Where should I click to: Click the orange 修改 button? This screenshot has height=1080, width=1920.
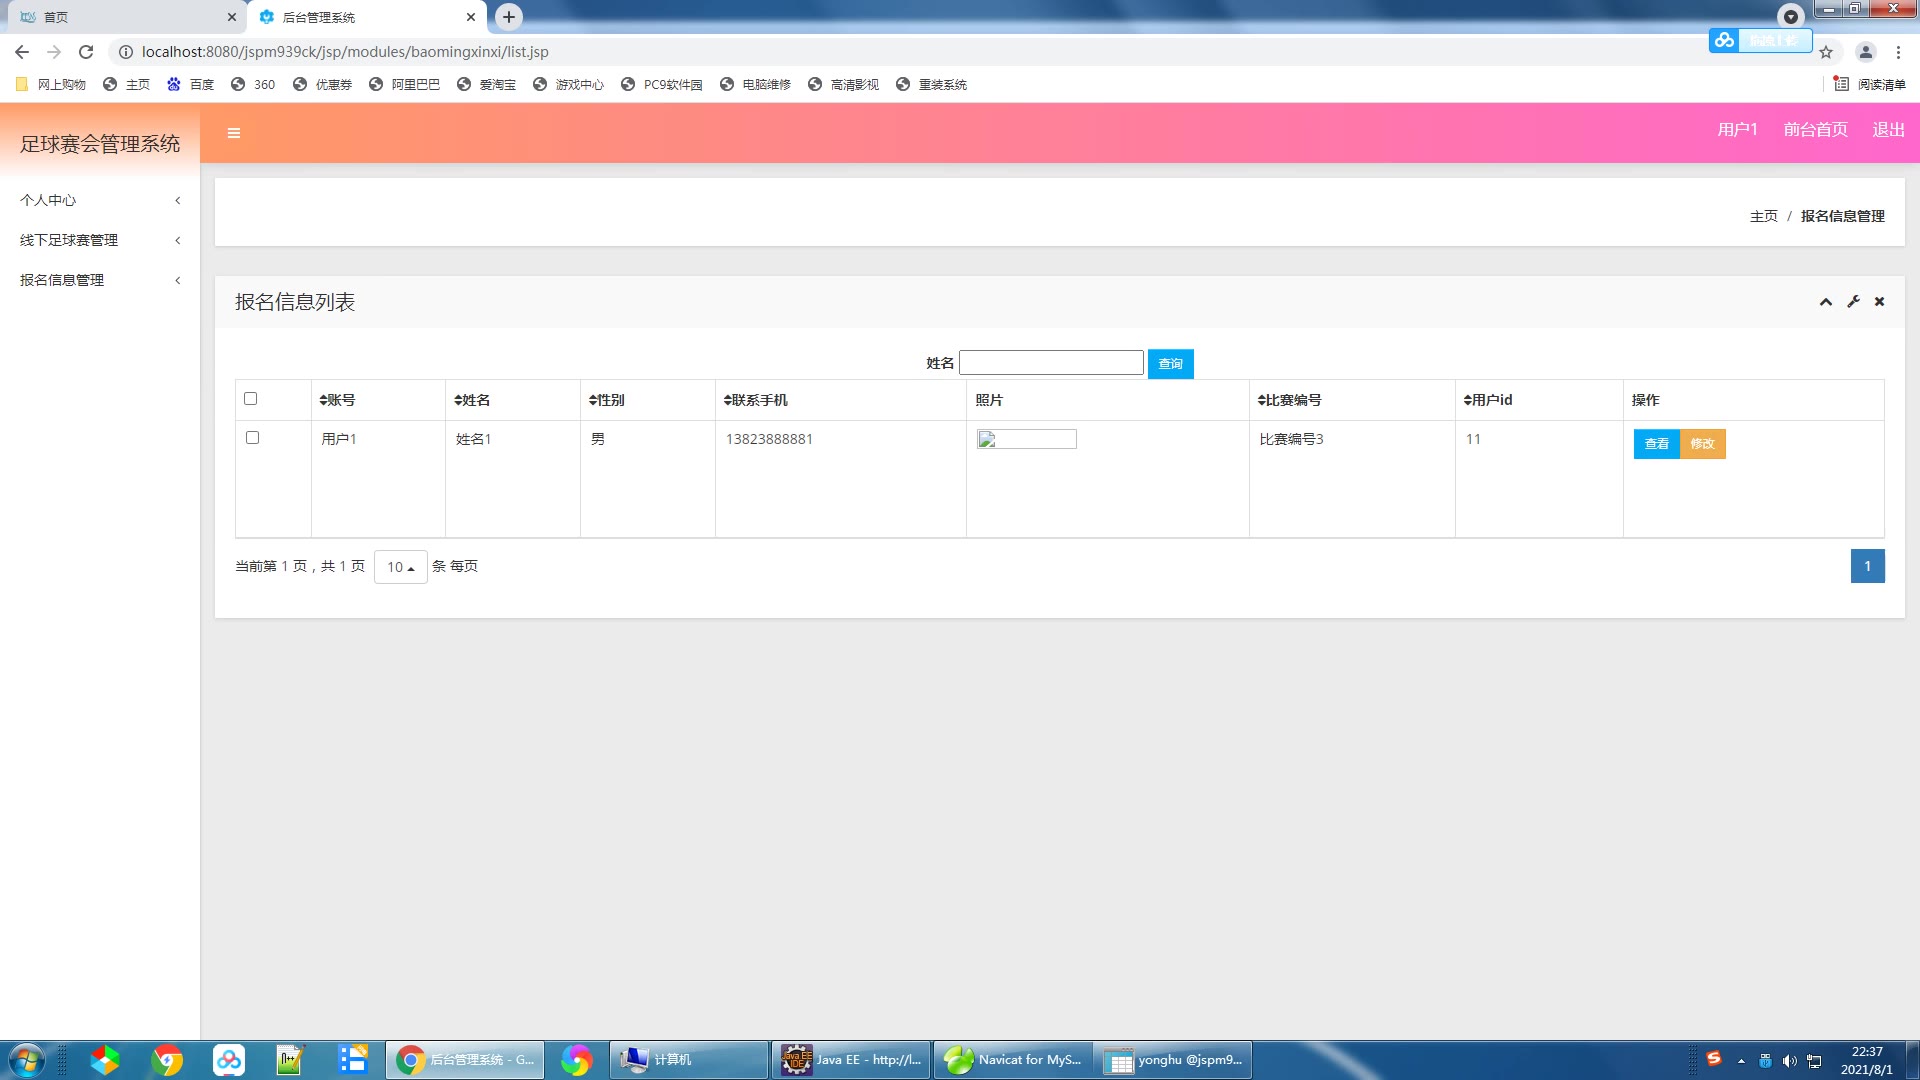coord(1702,444)
